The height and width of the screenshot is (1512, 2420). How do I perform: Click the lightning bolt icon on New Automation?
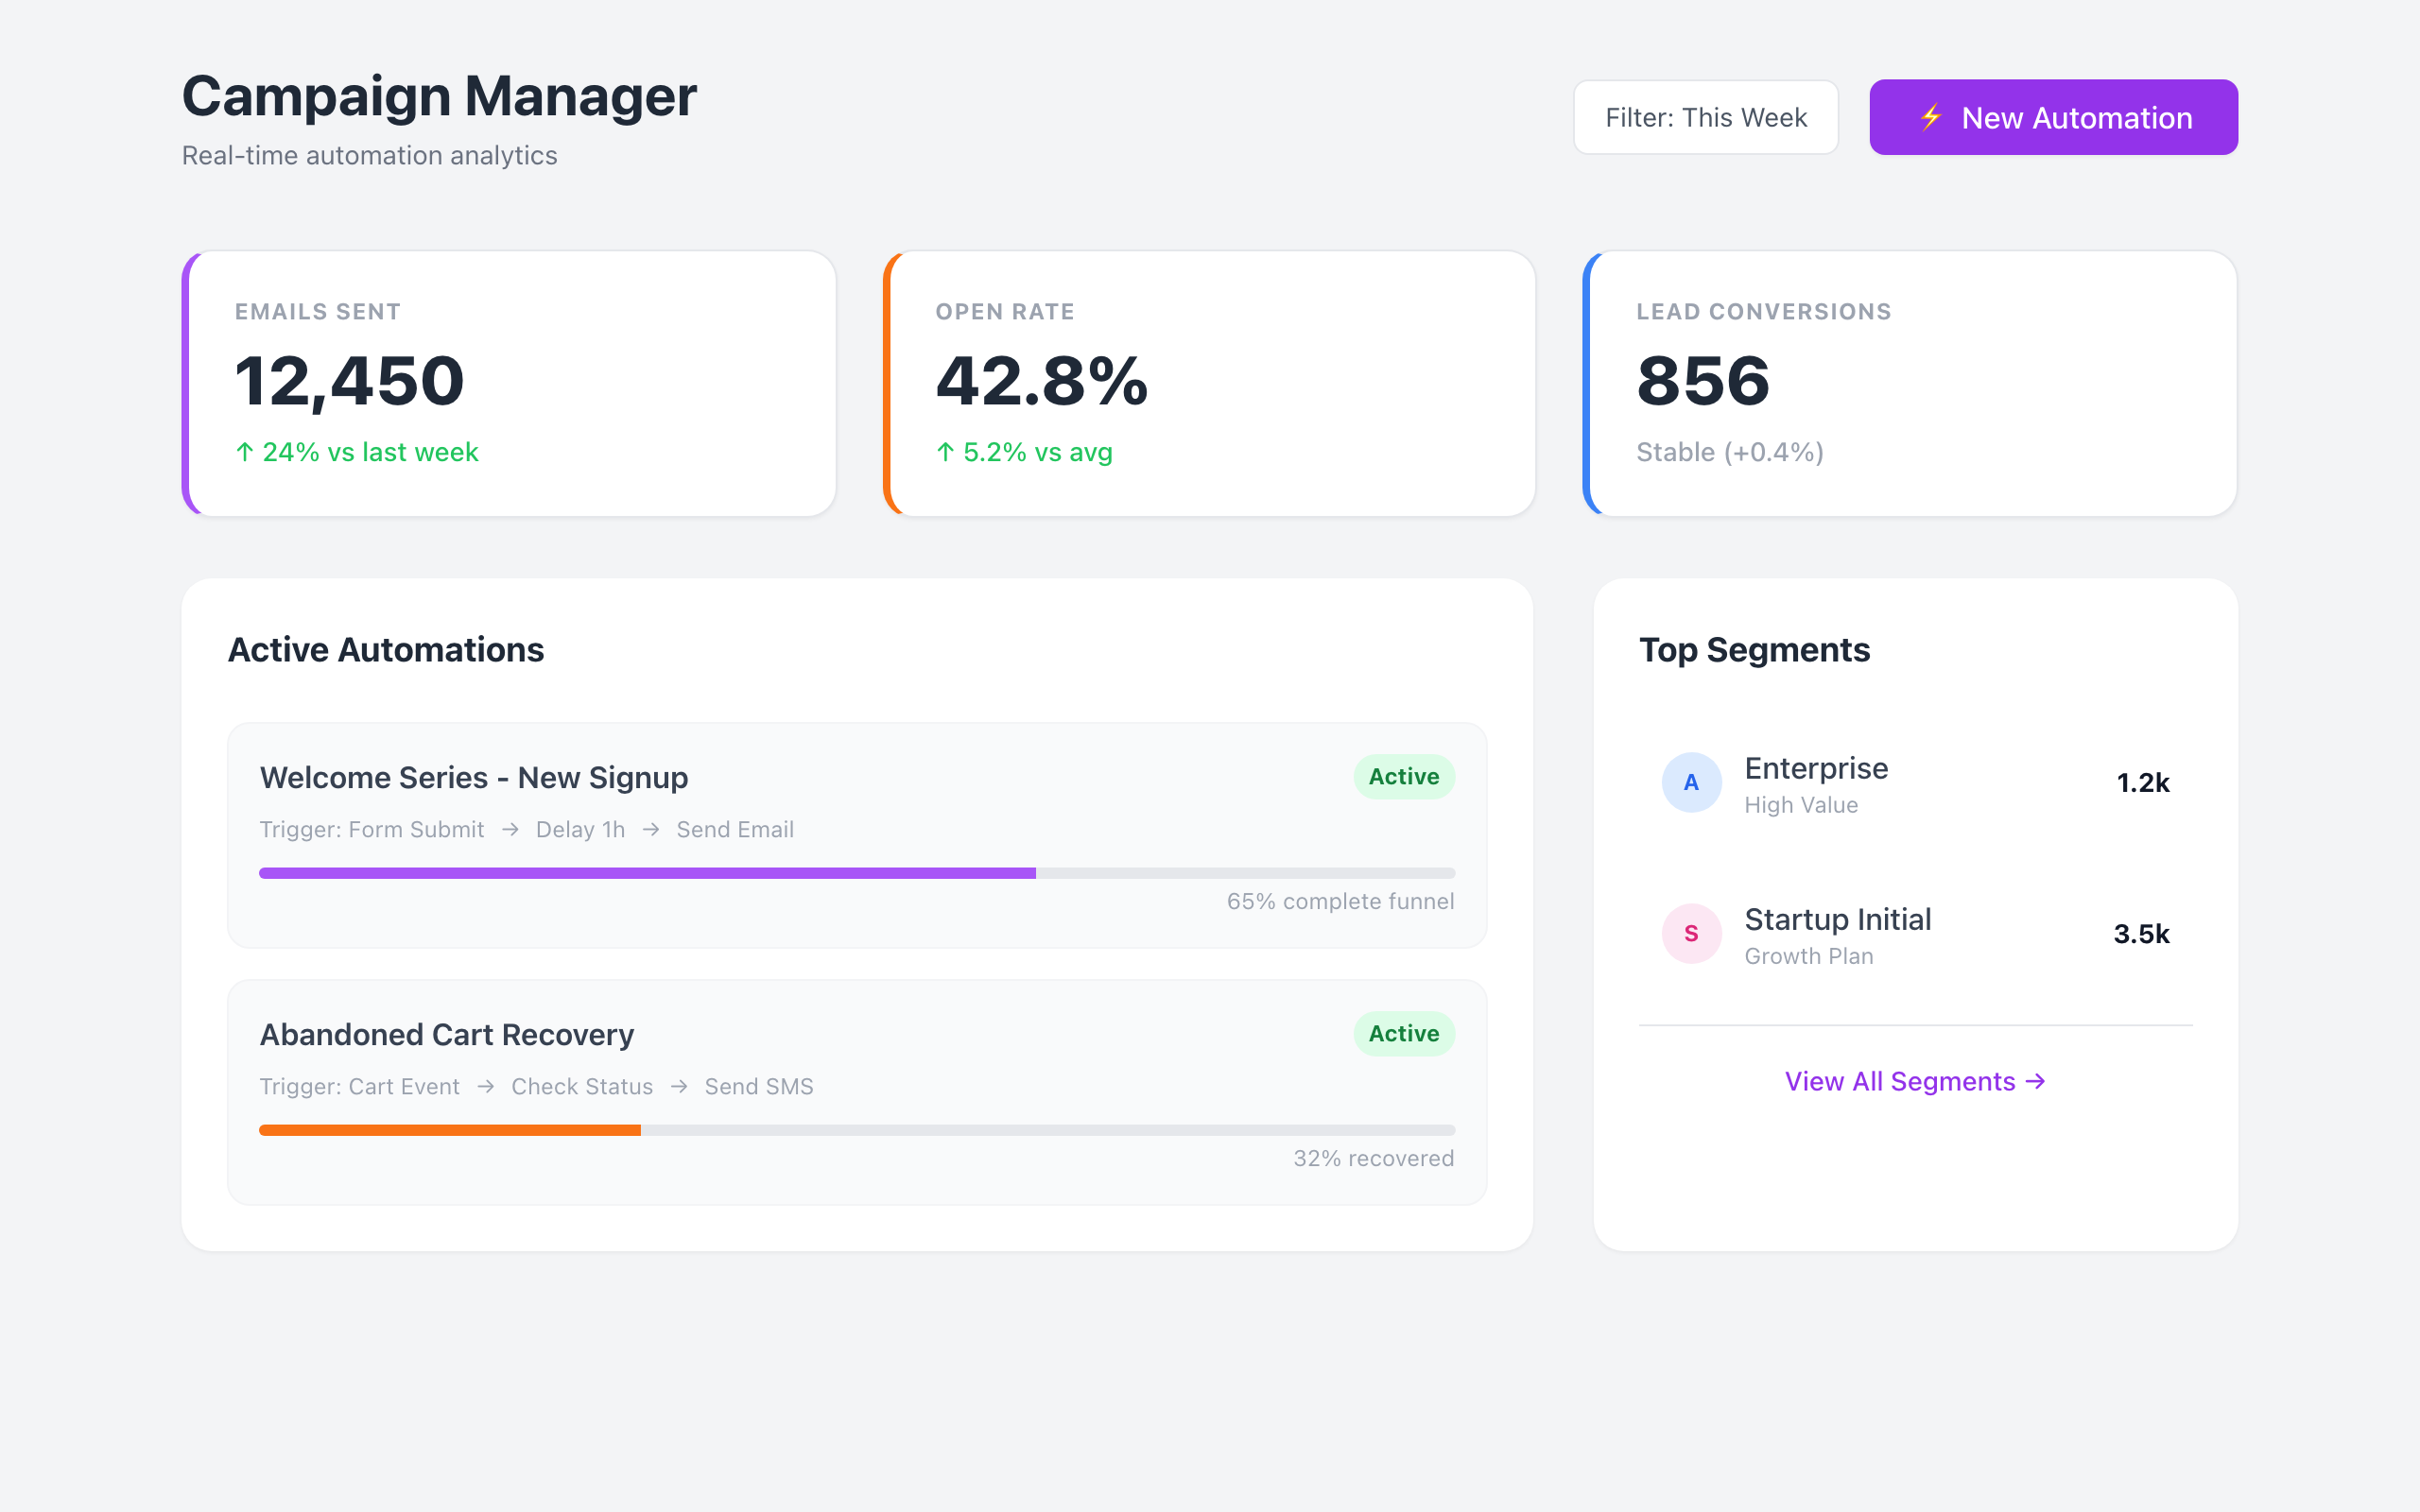click(1931, 117)
